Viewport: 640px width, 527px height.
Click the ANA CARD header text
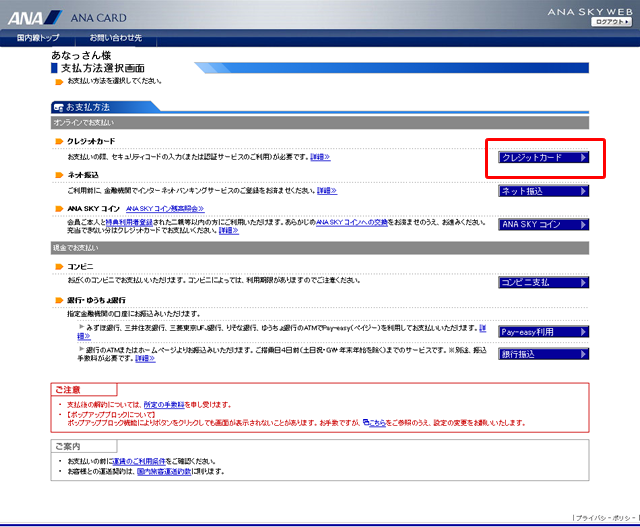coord(98,18)
